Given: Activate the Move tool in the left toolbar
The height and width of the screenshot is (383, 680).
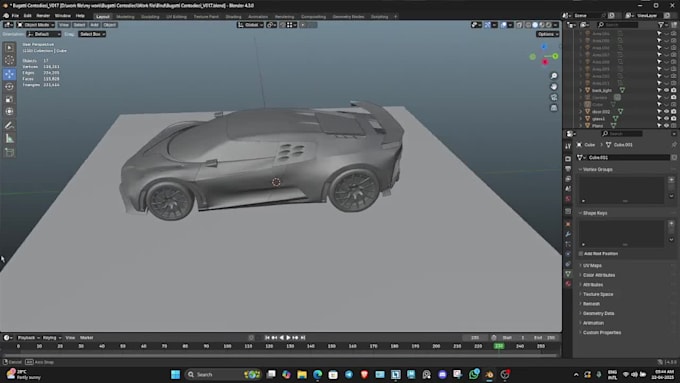Looking at the screenshot, I should click(9, 74).
